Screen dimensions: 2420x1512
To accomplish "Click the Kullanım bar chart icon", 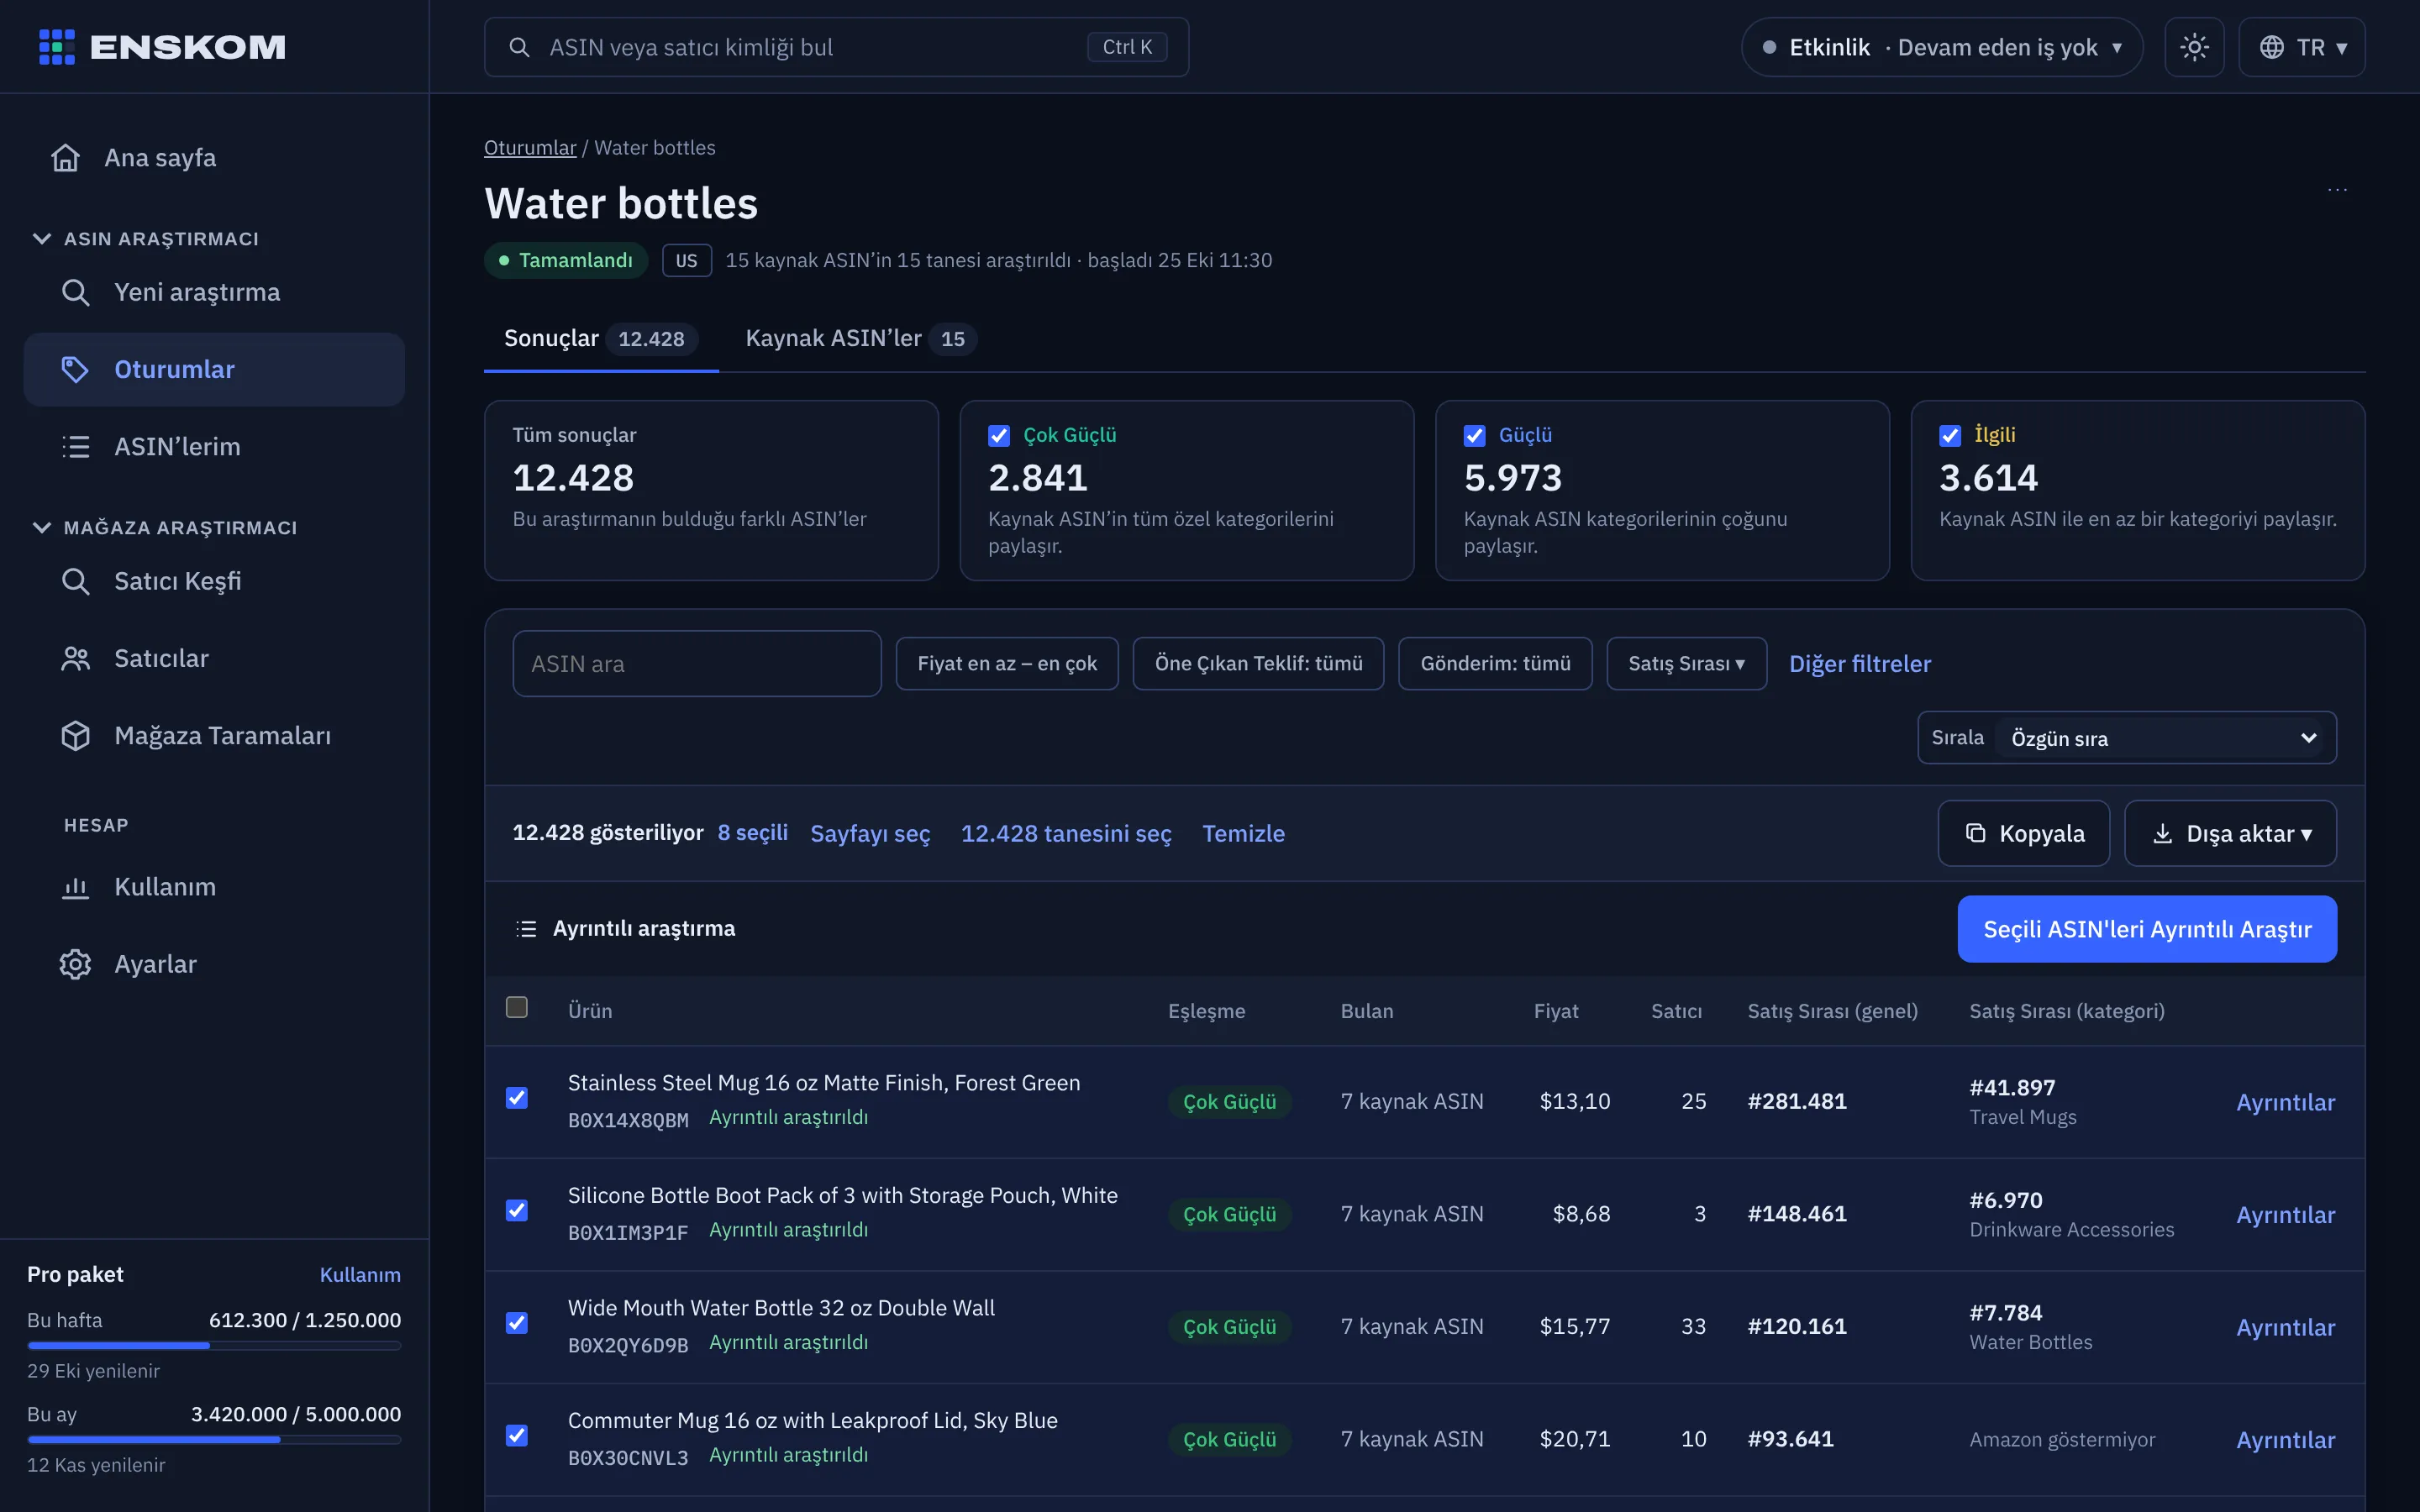I will (x=76, y=887).
